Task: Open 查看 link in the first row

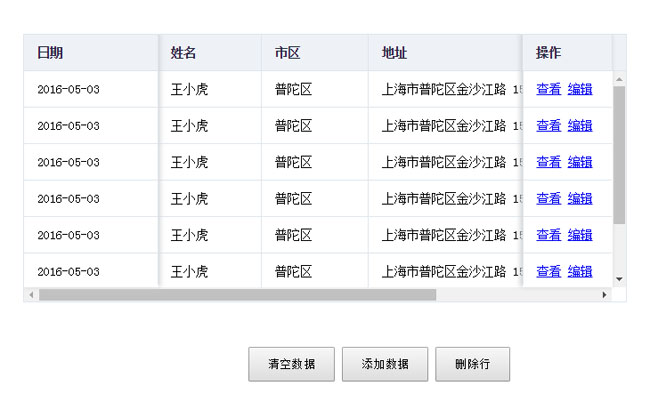Action: [548, 89]
